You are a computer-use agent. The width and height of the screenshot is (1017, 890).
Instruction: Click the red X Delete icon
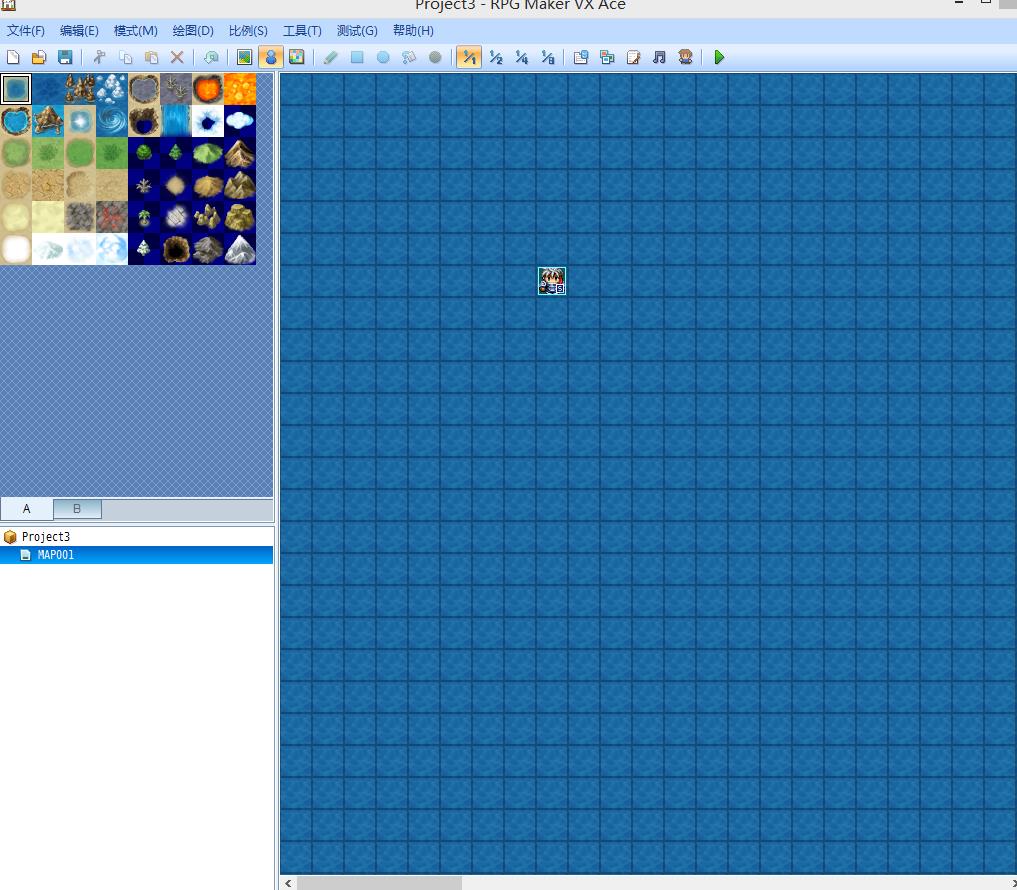point(177,58)
